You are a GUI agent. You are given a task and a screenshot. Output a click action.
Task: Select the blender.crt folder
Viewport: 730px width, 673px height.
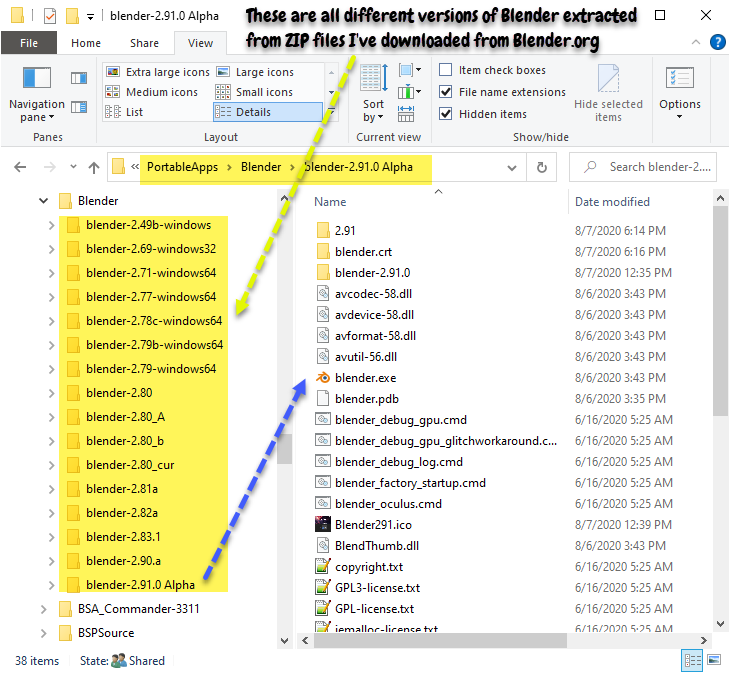tap(363, 252)
